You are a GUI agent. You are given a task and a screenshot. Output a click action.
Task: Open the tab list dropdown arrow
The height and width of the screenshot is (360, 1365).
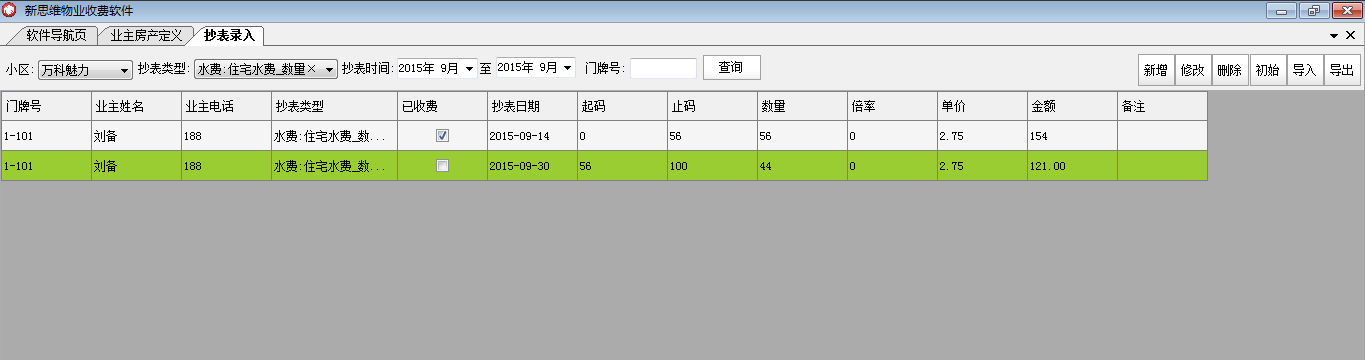(1334, 36)
